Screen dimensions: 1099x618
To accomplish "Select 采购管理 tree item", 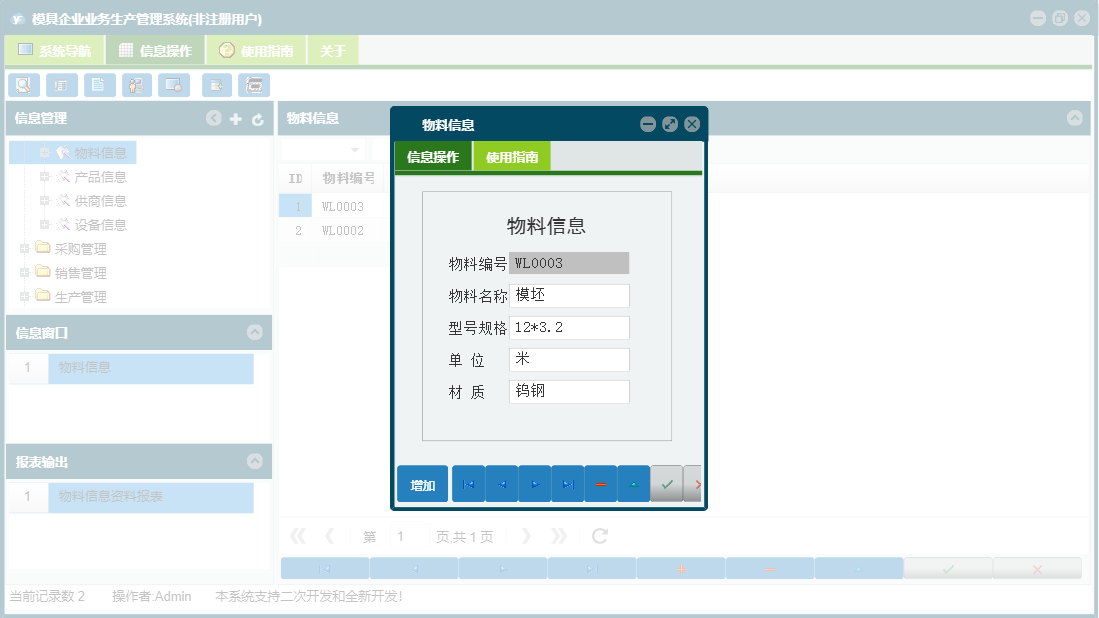I will (81, 249).
